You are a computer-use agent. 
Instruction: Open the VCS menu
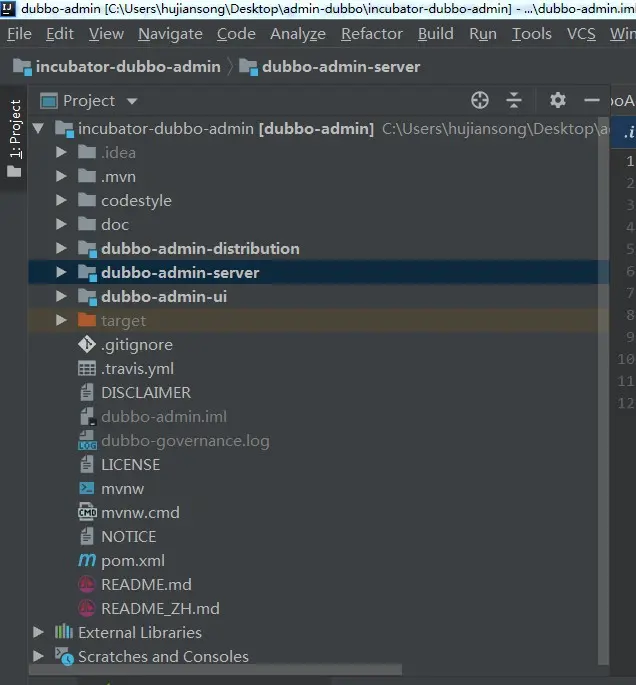pos(581,34)
